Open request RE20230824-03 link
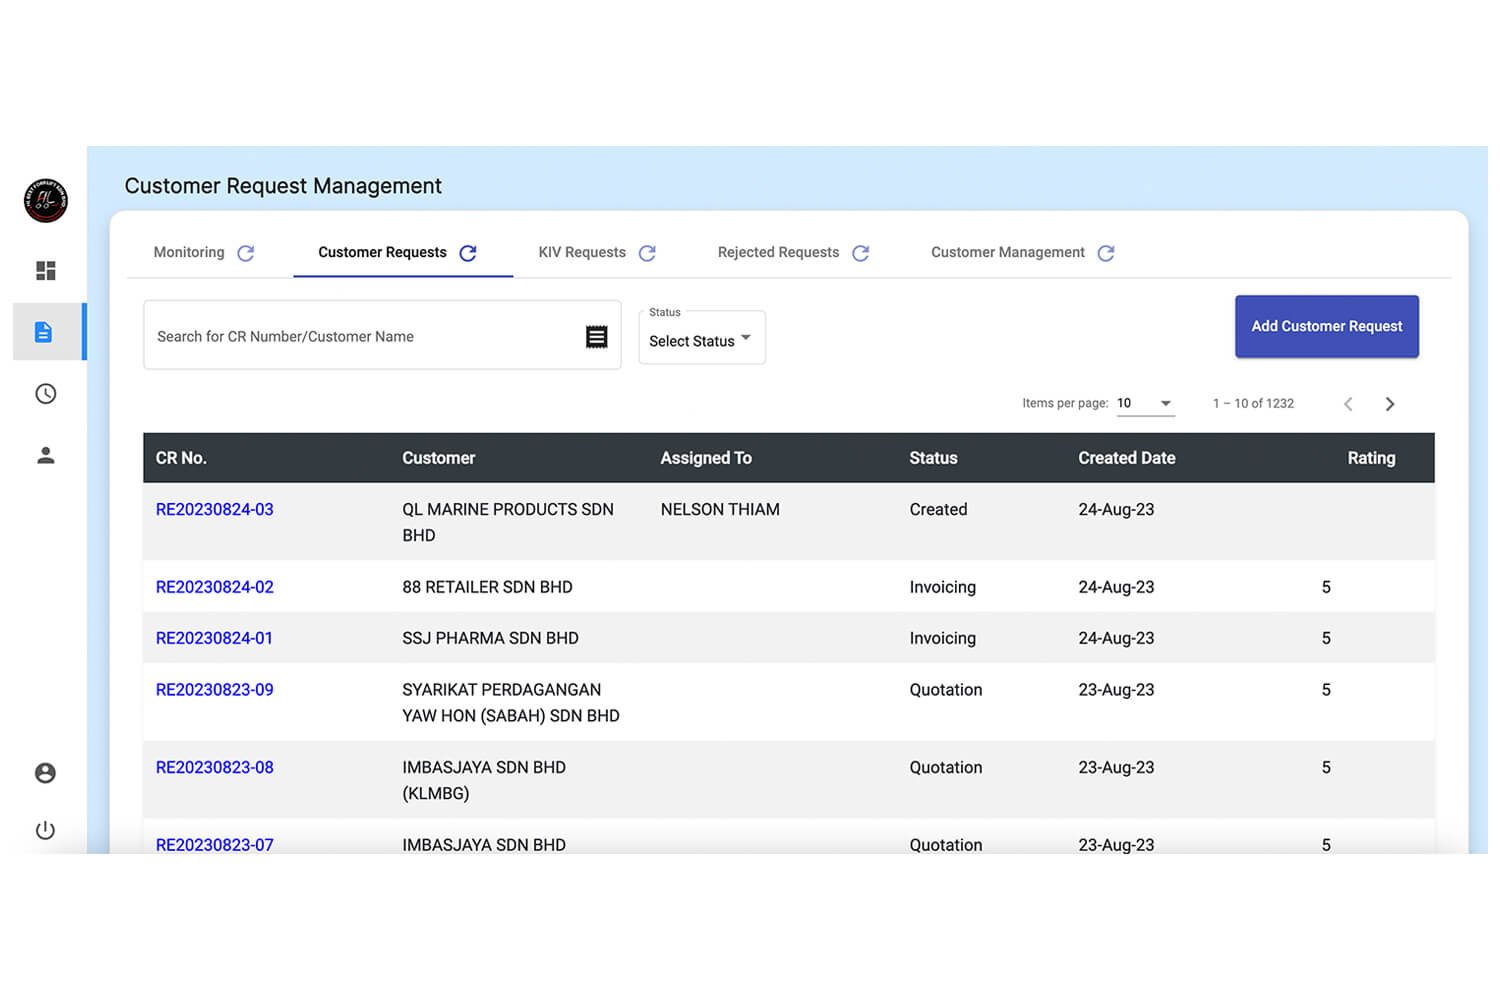 click(214, 509)
